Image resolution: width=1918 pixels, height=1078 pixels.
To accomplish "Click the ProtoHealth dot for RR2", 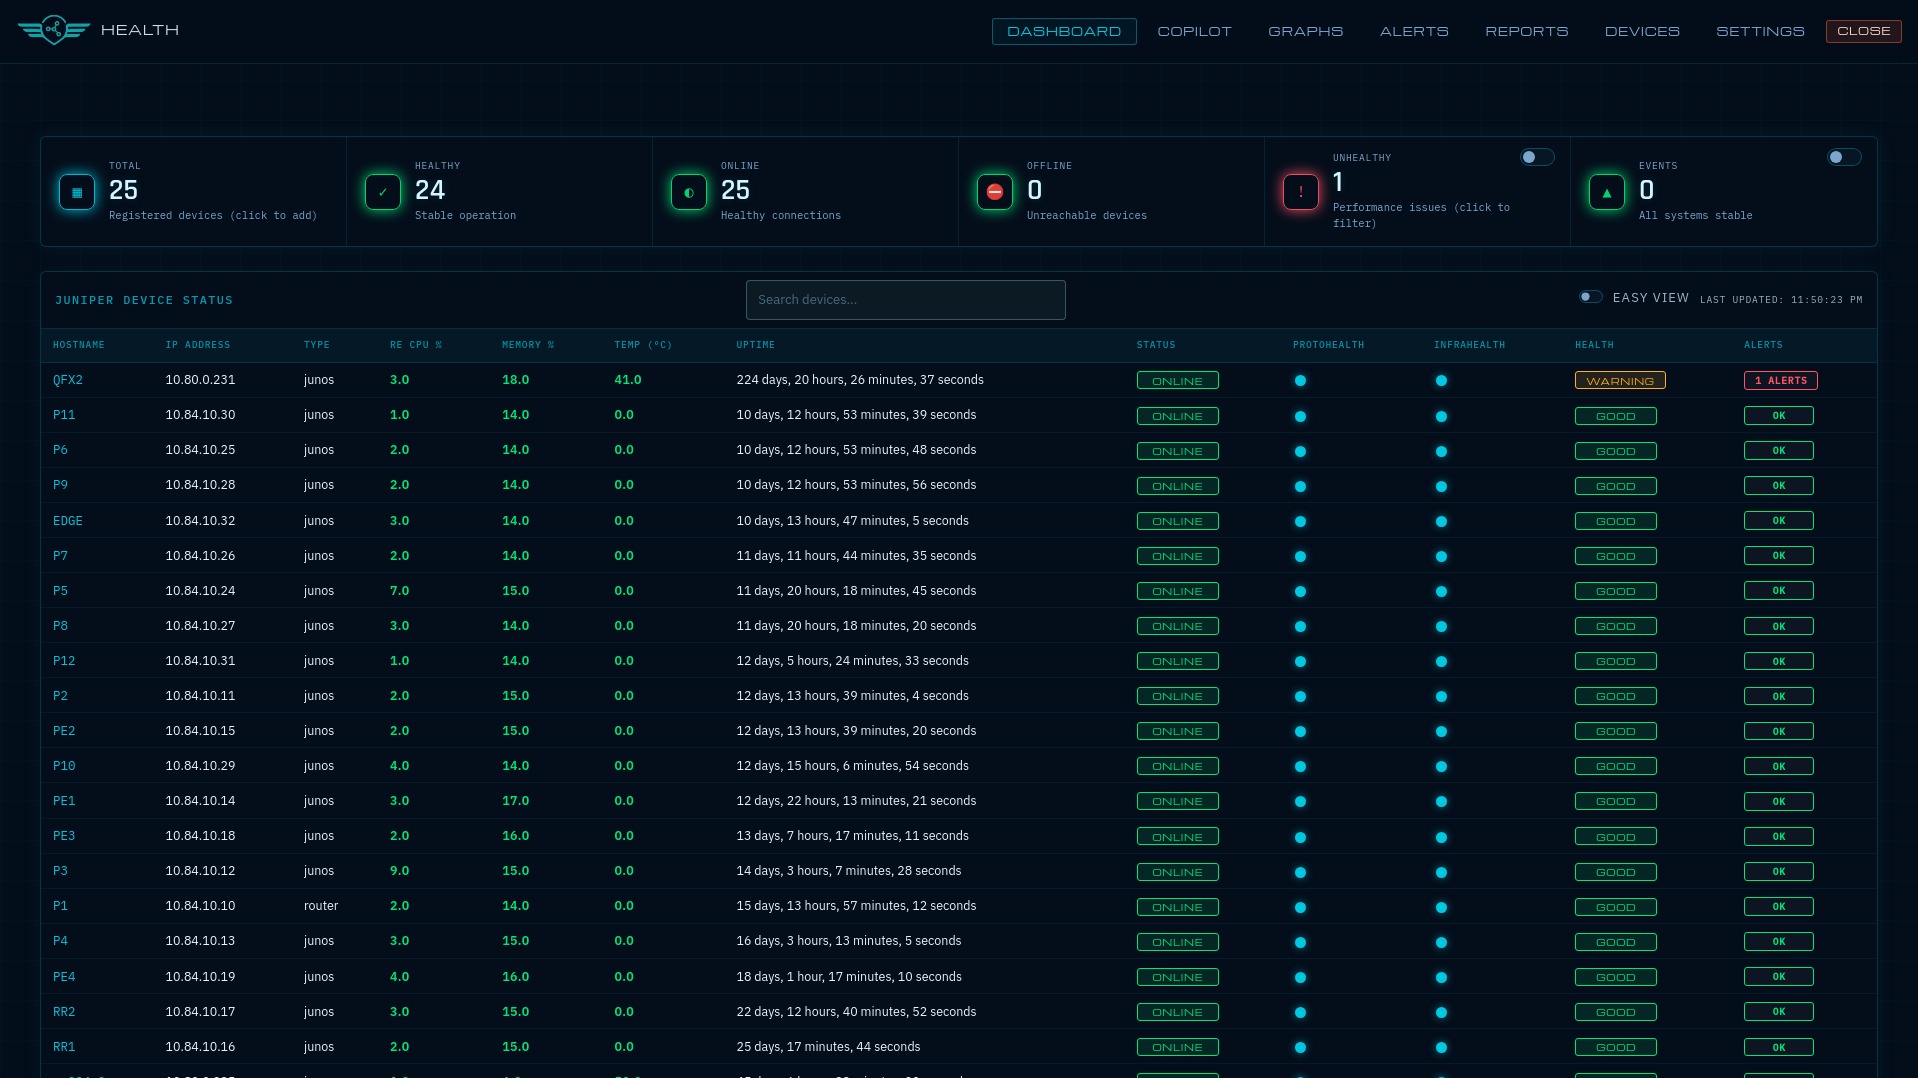I will pos(1300,1012).
